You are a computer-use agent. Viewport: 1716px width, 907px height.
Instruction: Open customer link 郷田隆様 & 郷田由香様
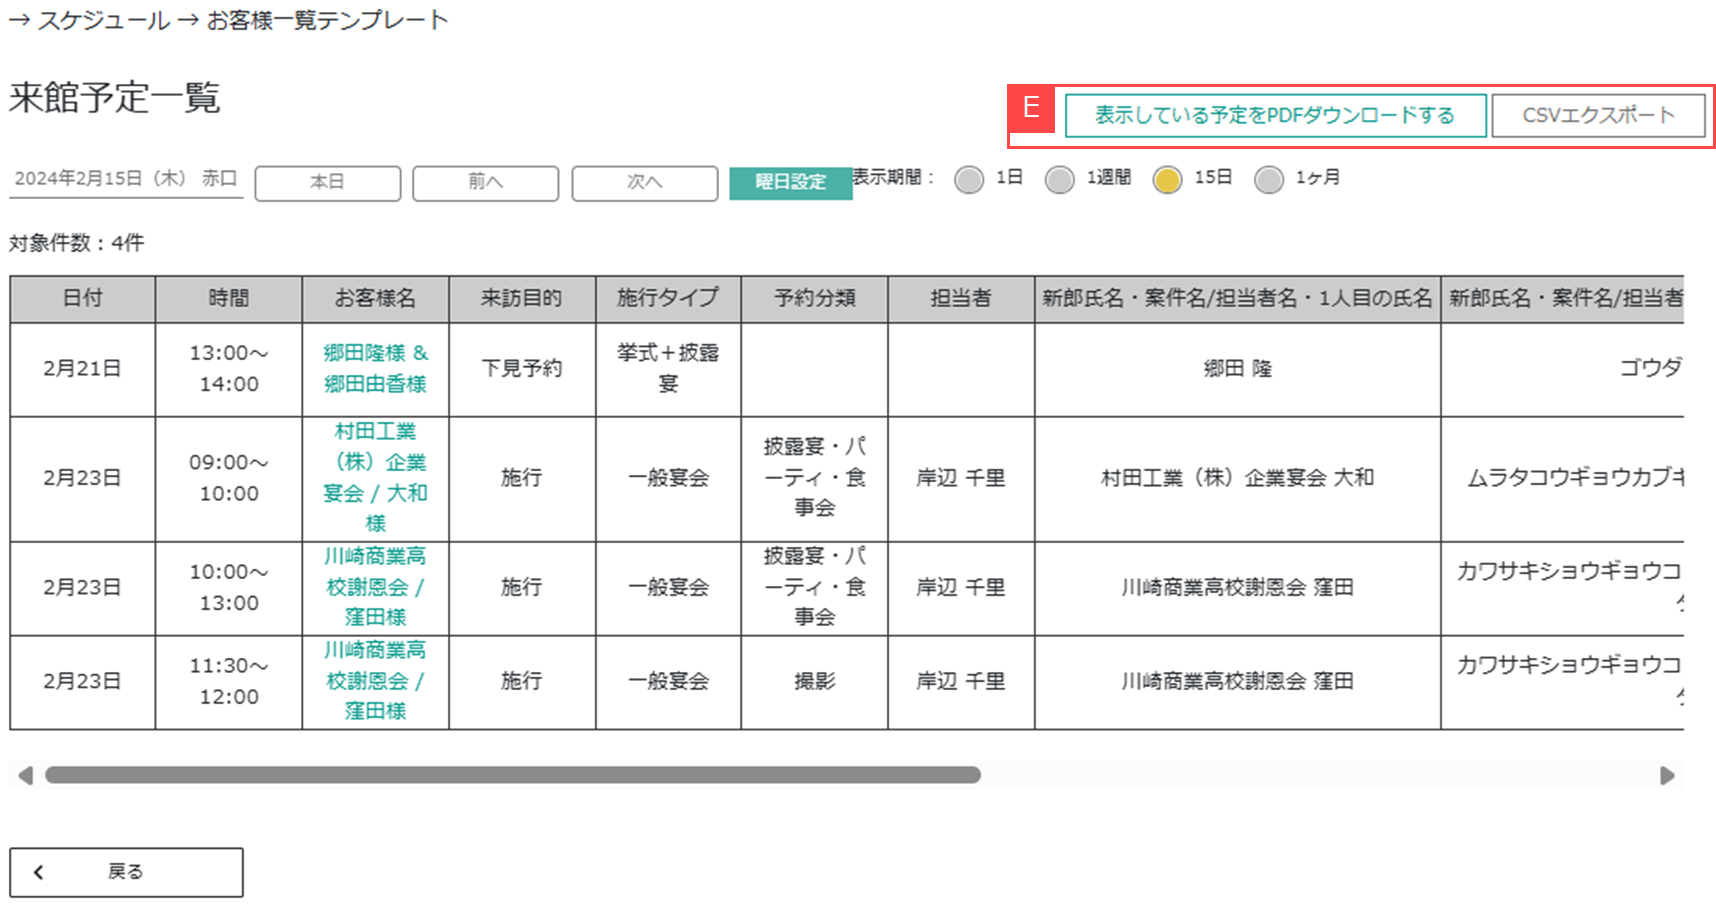pyautogui.click(x=375, y=368)
